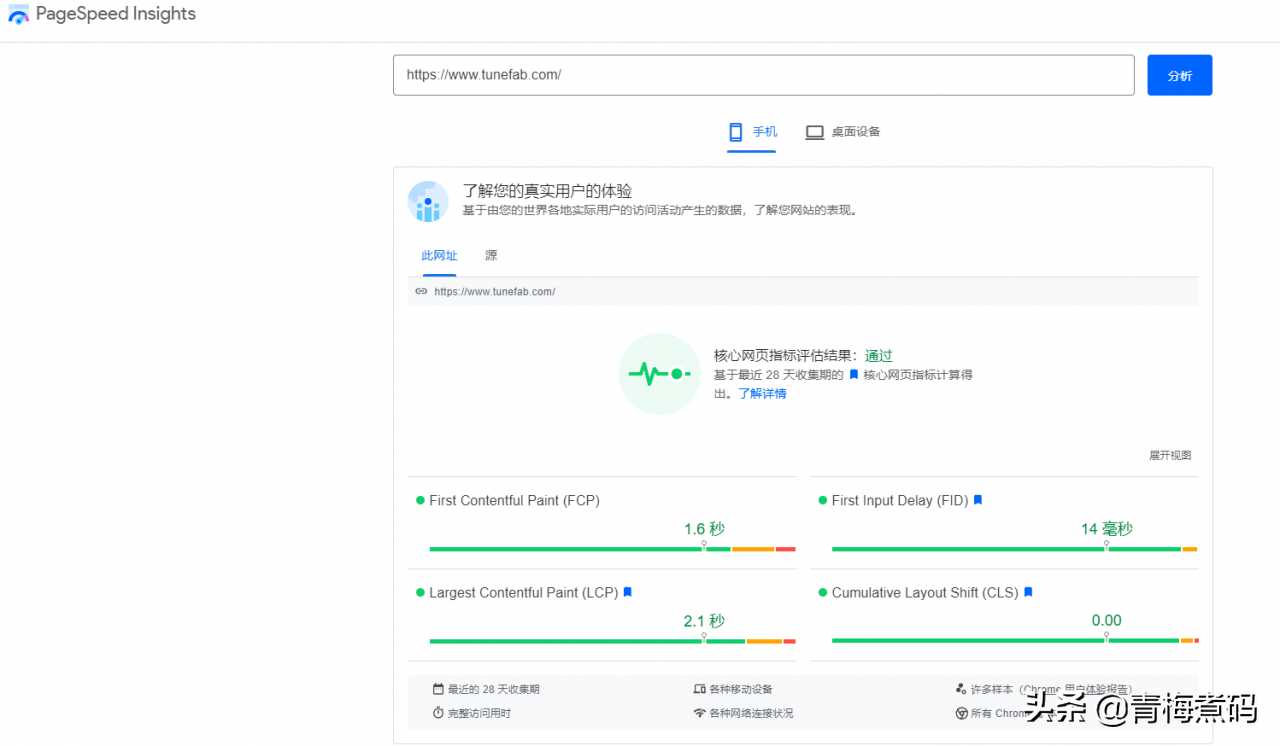Screen dimensions: 1280x746
Task: Select the 源 tab
Action: (491, 256)
